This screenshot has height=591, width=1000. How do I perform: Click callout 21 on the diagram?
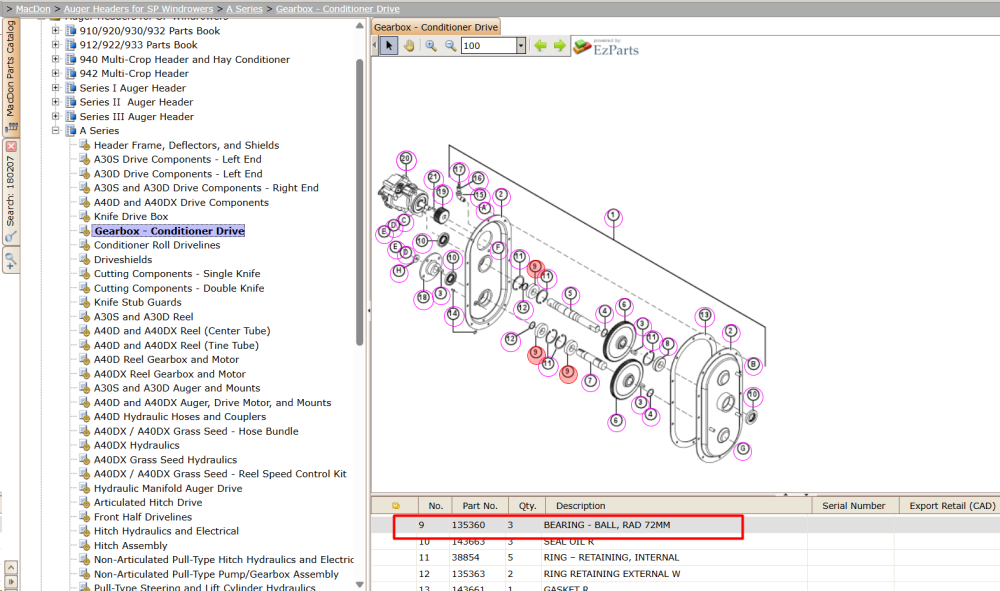tap(434, 177)
